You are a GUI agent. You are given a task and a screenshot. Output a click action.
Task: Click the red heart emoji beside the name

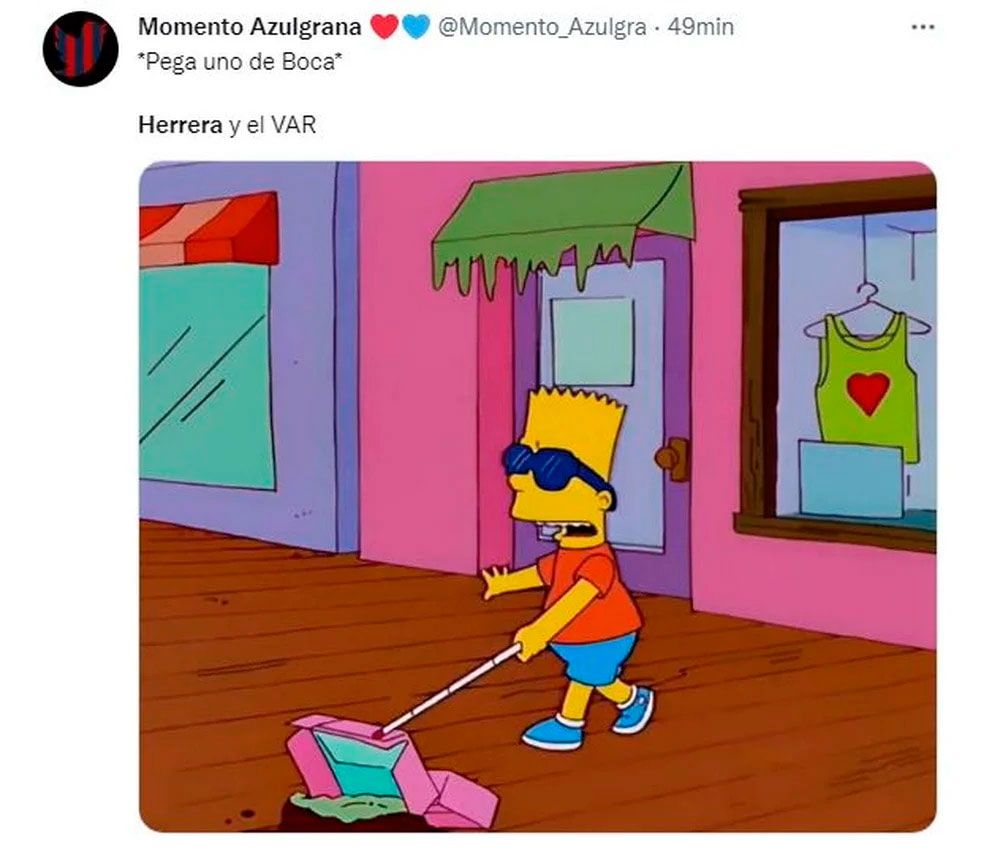point(383,27)
